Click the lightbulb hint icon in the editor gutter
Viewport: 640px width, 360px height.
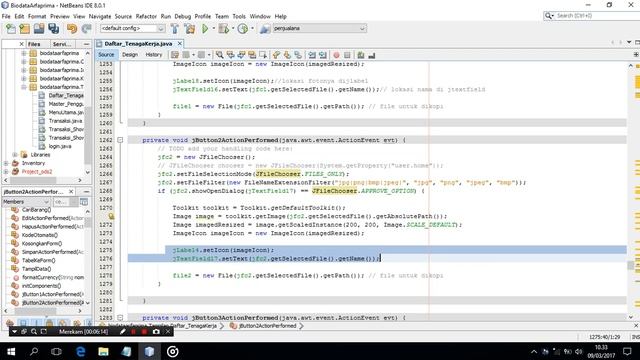(x=111, y=216)
